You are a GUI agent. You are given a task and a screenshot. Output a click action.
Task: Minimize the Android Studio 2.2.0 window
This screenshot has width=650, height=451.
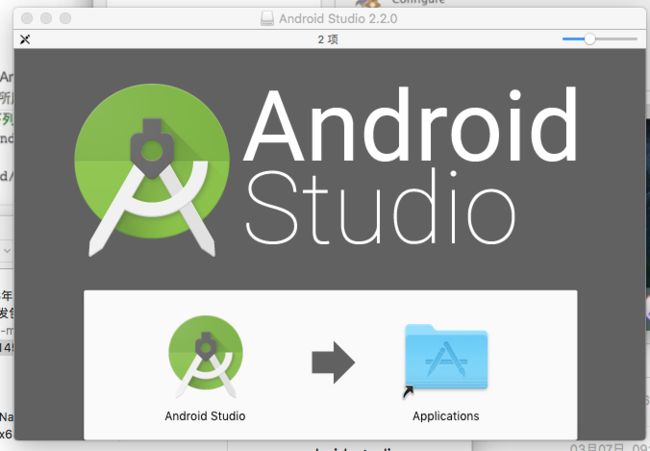[46, 18]
